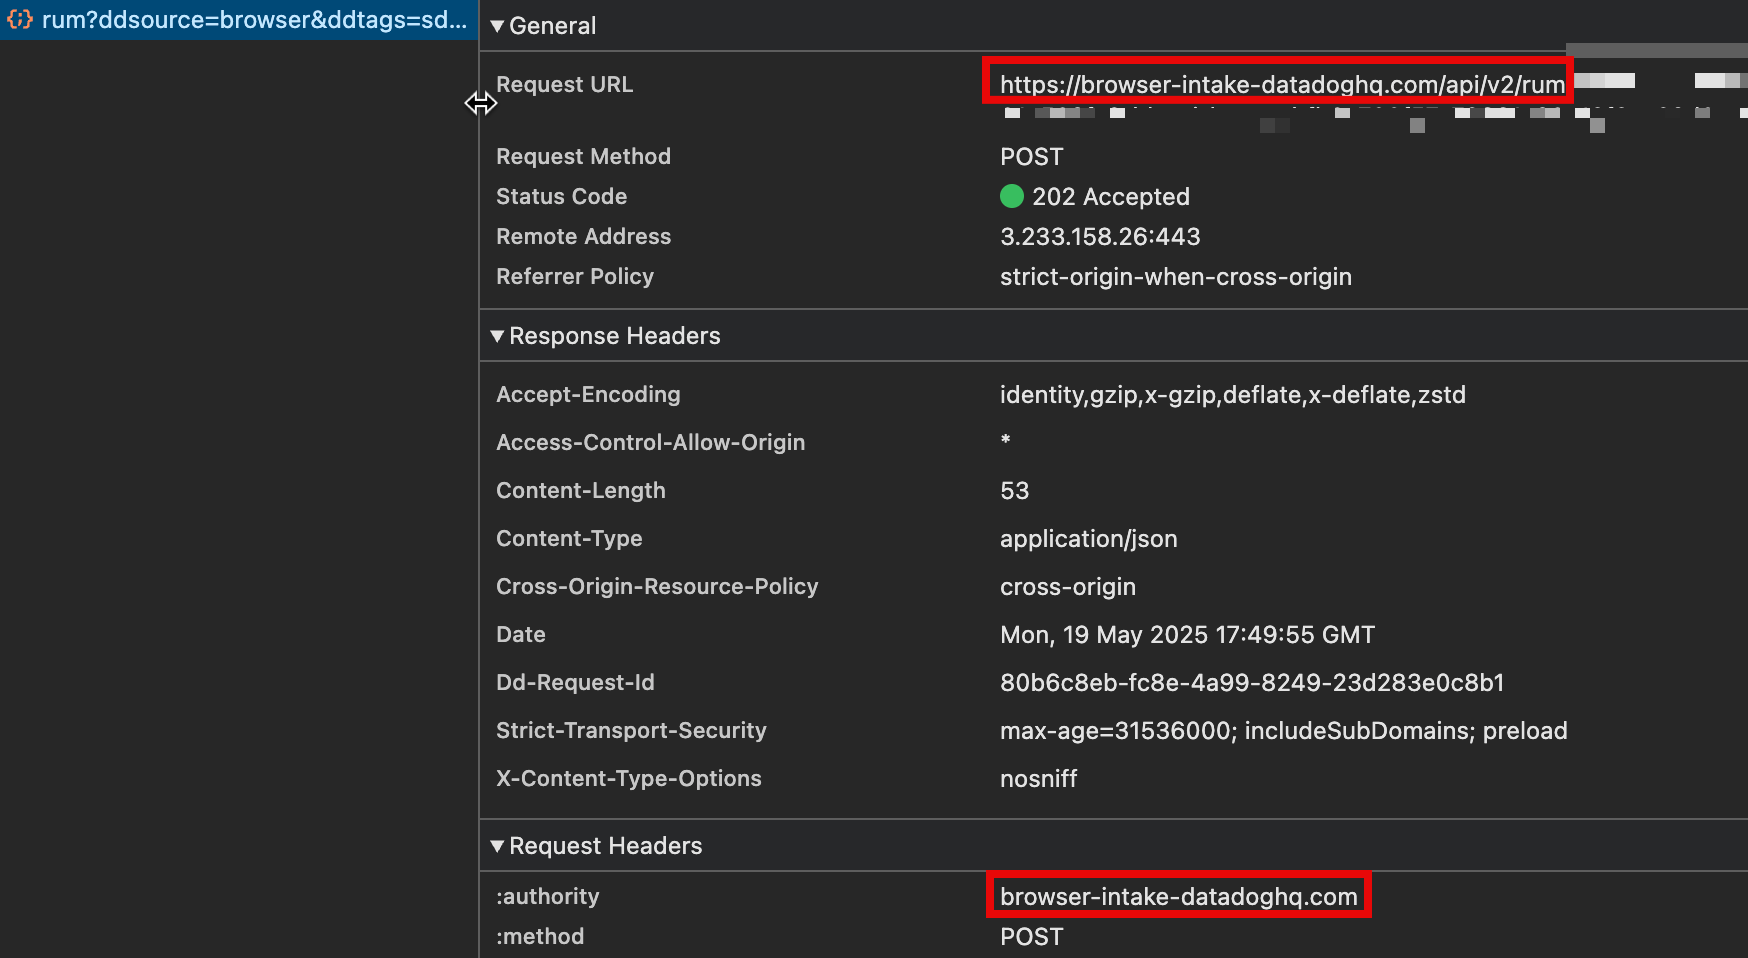
Task: Collapse the General section triangle
Action: [497, 27]
